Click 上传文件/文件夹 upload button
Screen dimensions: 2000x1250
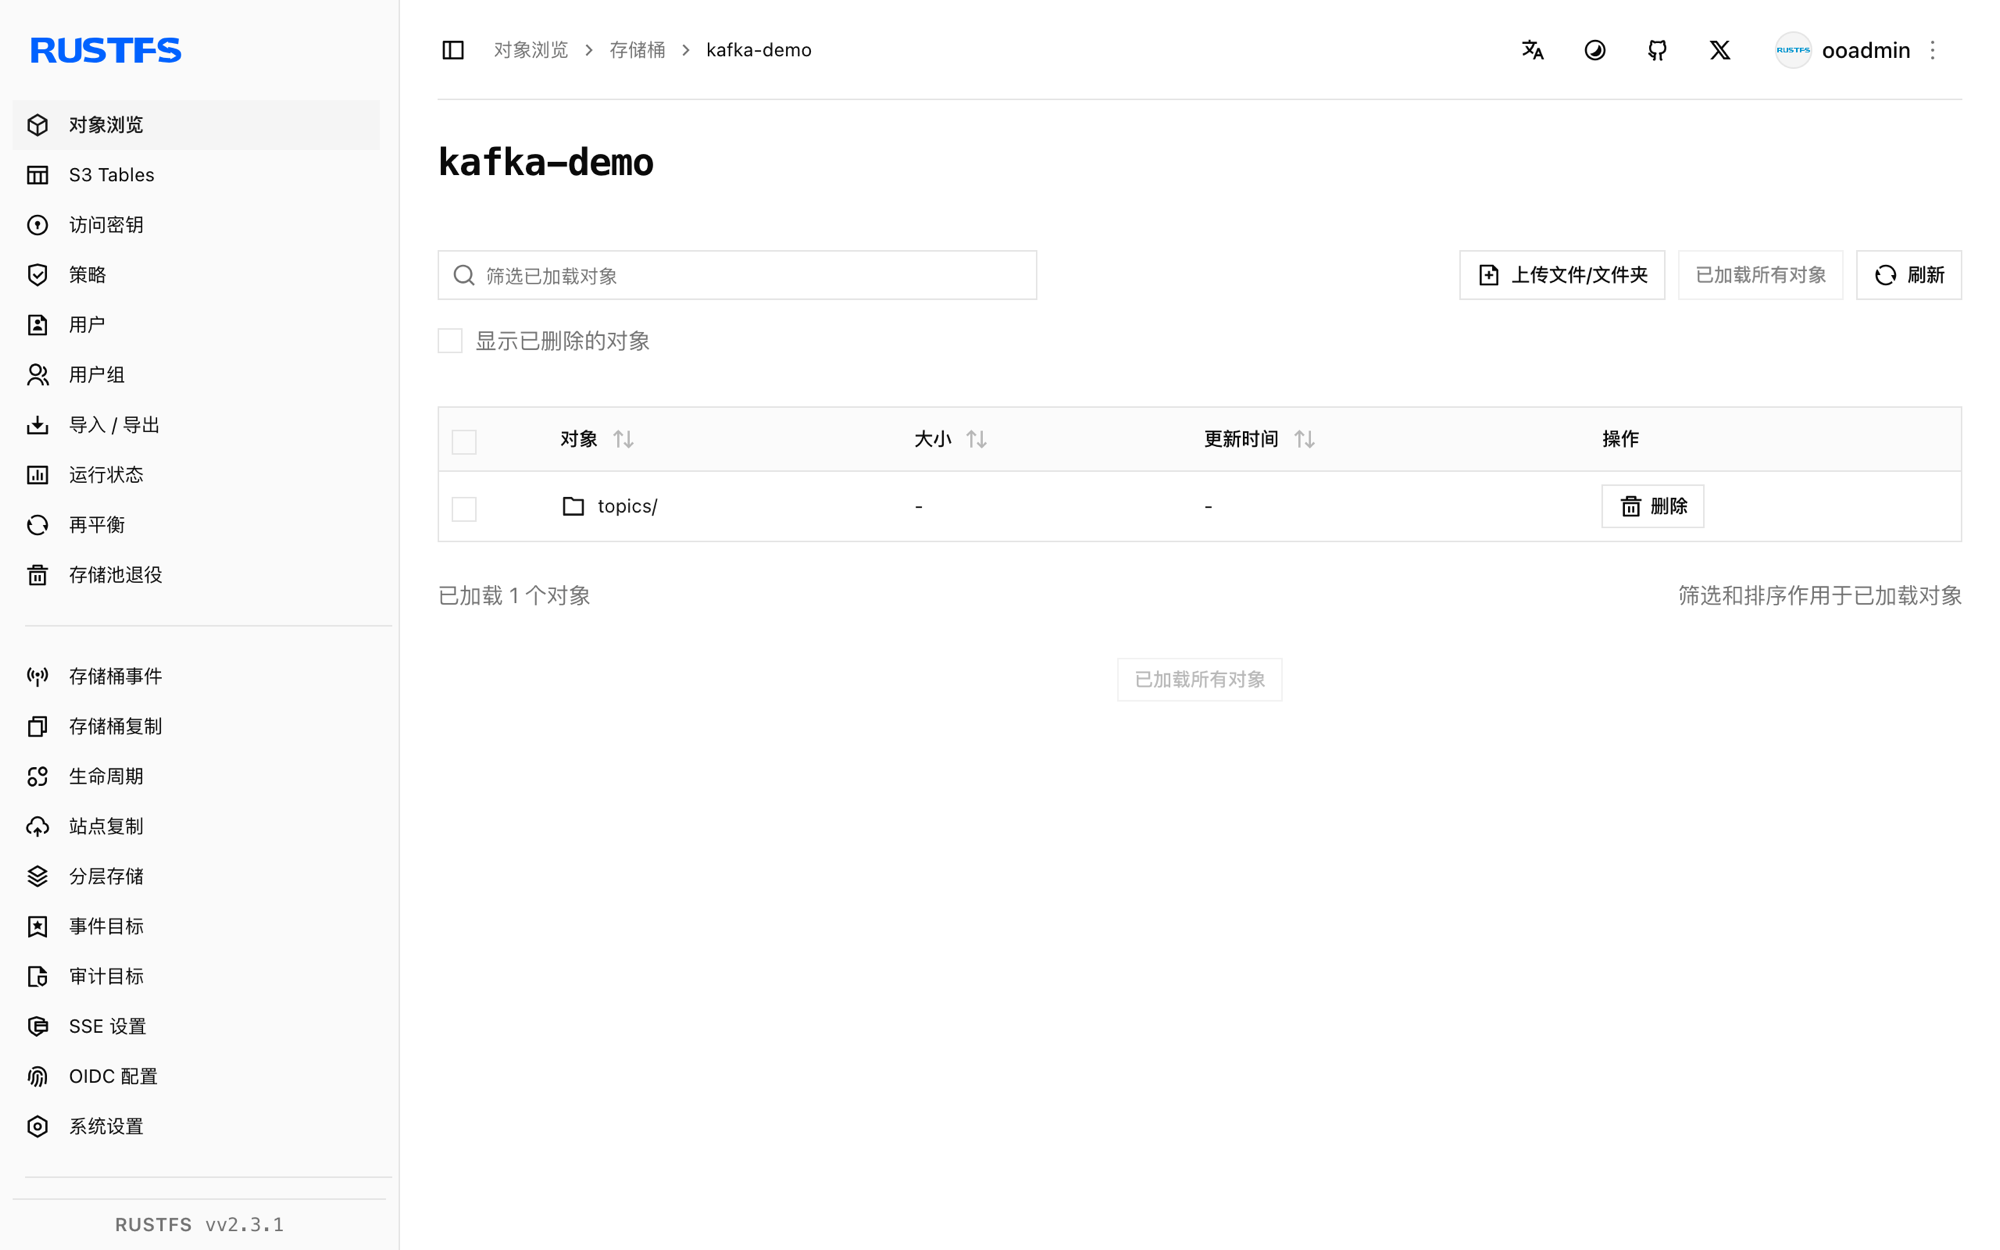(1562, 275)
